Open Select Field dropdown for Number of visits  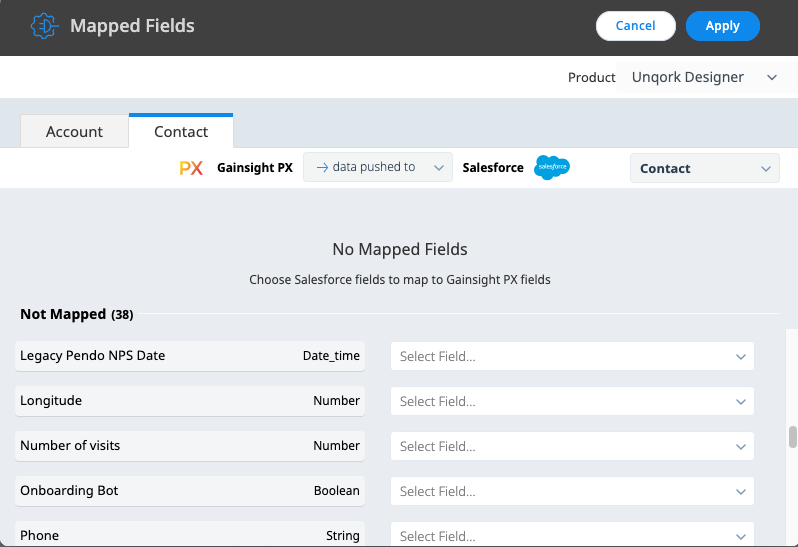tap(572, 446)
